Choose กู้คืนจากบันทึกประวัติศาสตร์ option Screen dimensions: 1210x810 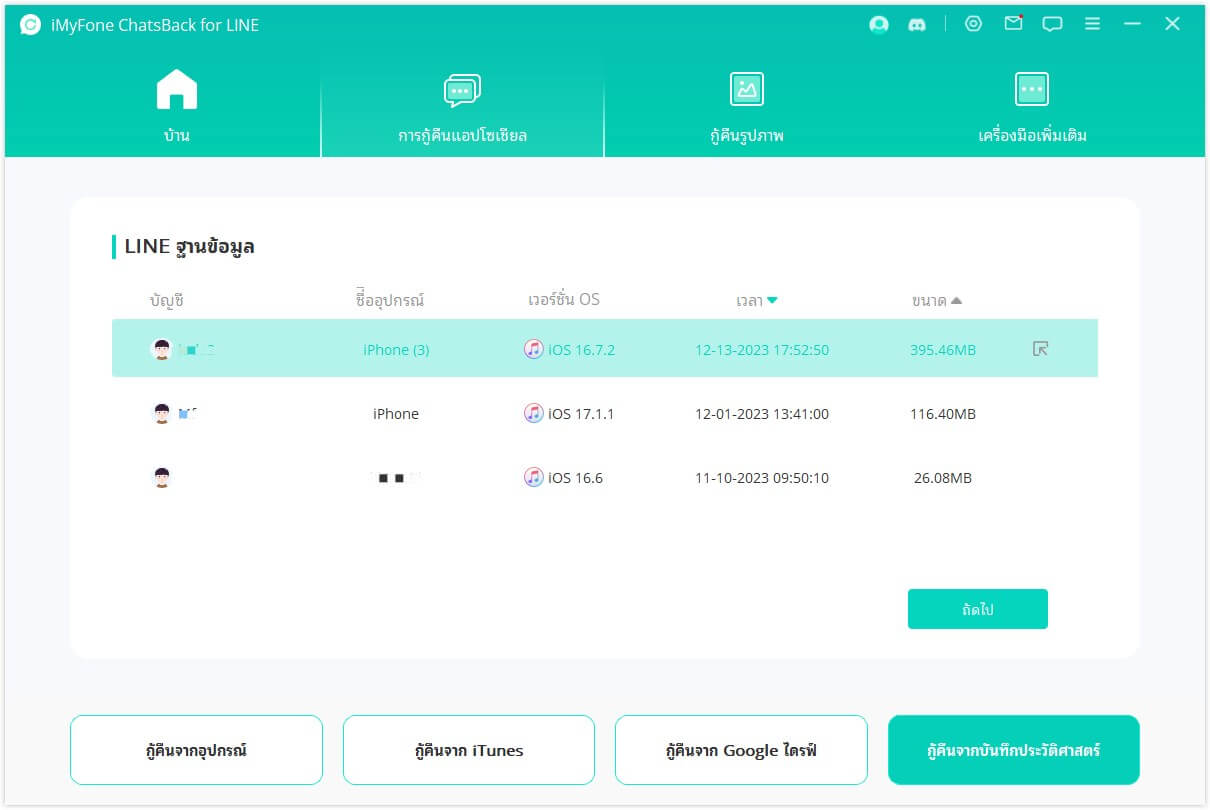pyautogui.click(x=1014, y=750)
